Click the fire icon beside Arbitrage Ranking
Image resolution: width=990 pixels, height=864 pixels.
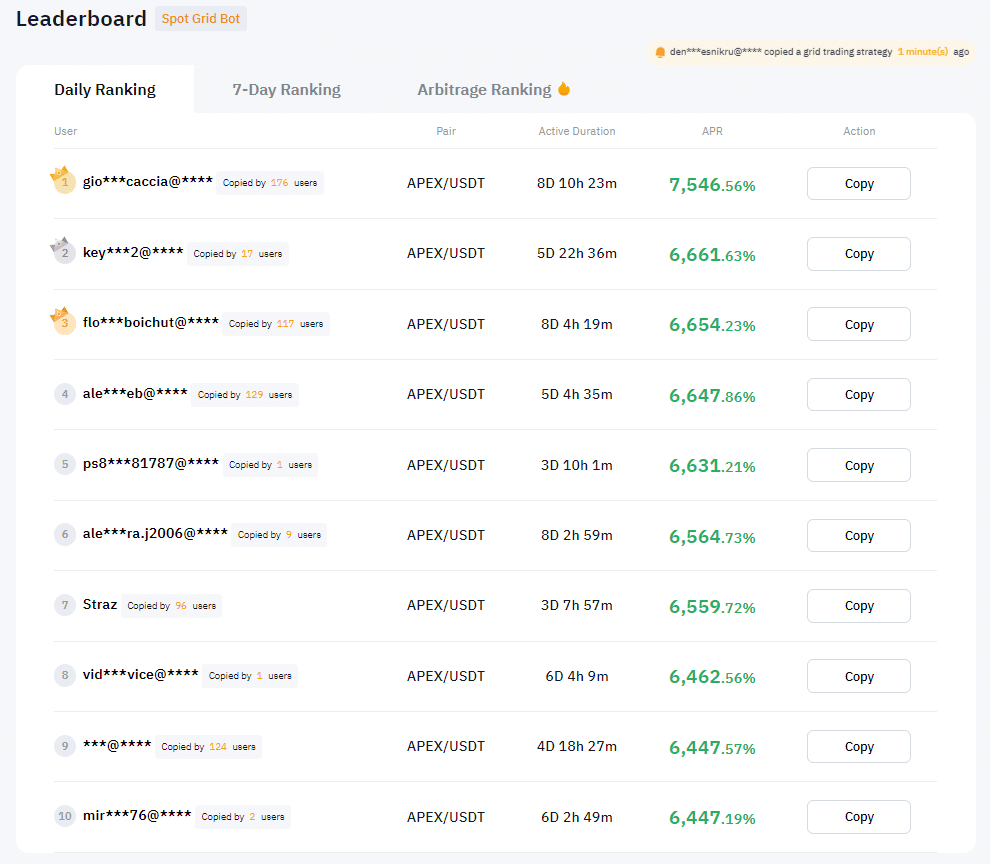click(x=564, y=89)
